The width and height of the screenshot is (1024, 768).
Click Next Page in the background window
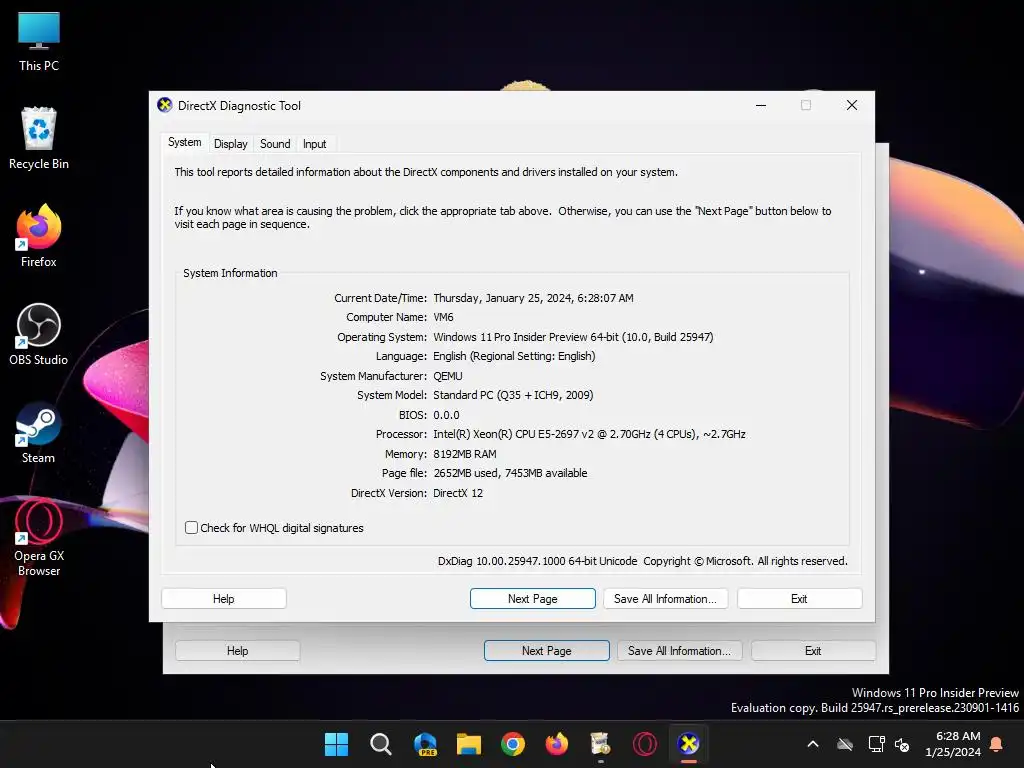(547, 651)
